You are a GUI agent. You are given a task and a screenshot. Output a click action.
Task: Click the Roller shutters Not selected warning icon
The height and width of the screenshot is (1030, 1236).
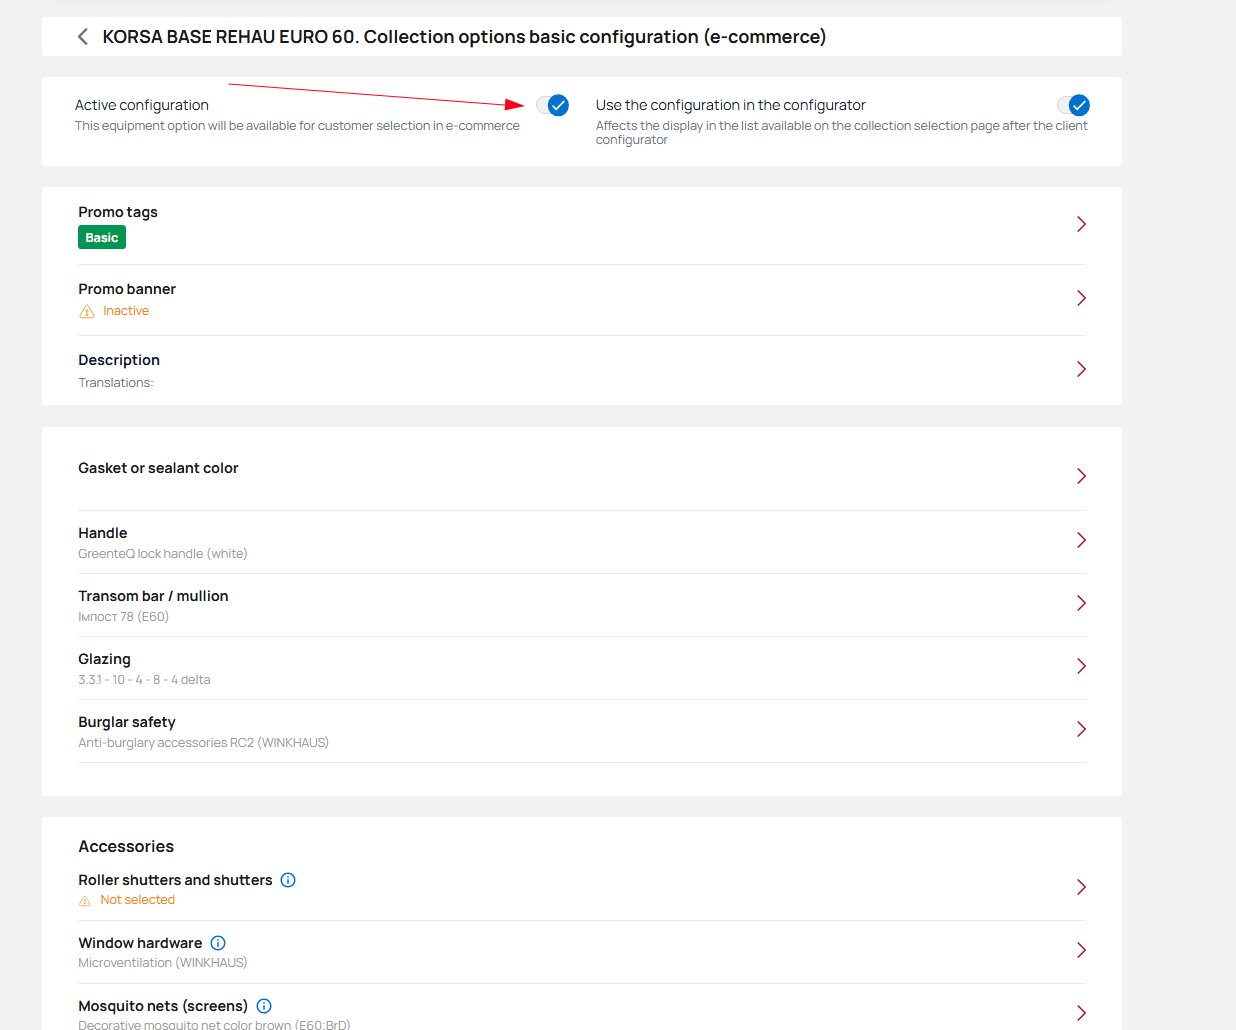click(x=85, y=901)
